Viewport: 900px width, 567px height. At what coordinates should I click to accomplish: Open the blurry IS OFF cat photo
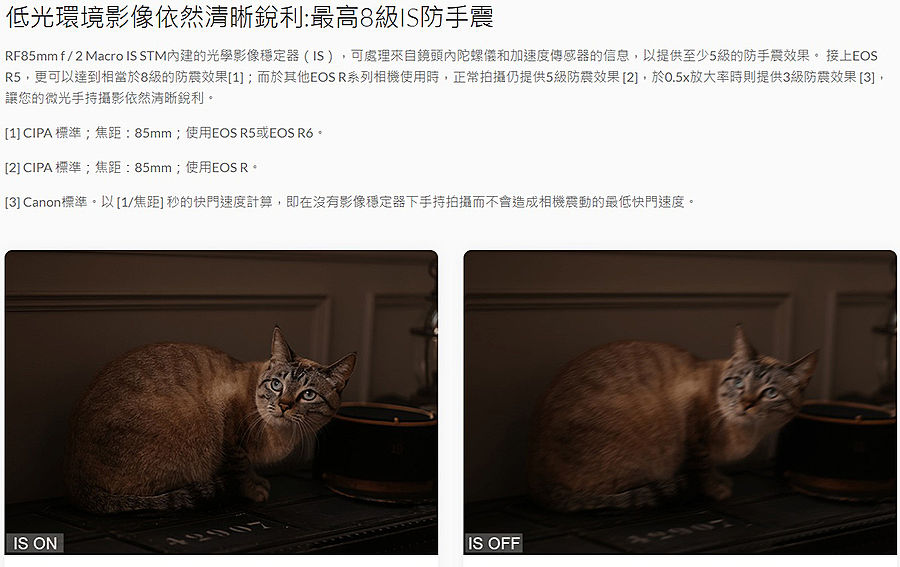(x=680, y=402)
